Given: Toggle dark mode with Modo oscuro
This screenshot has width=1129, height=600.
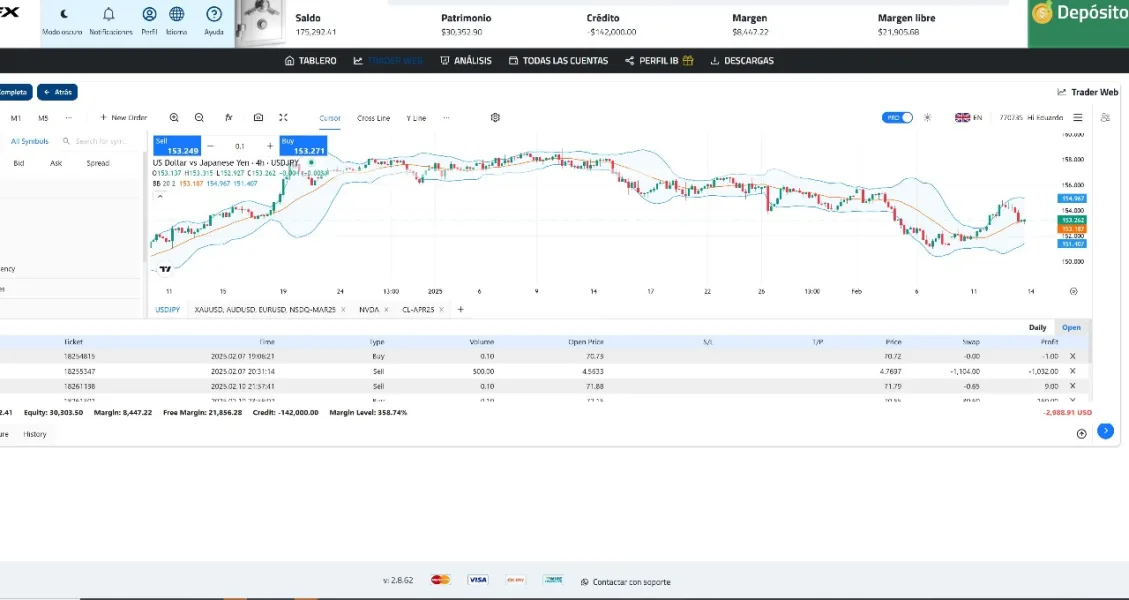Looking at the screenshot, I should click(x=63, y=15).
